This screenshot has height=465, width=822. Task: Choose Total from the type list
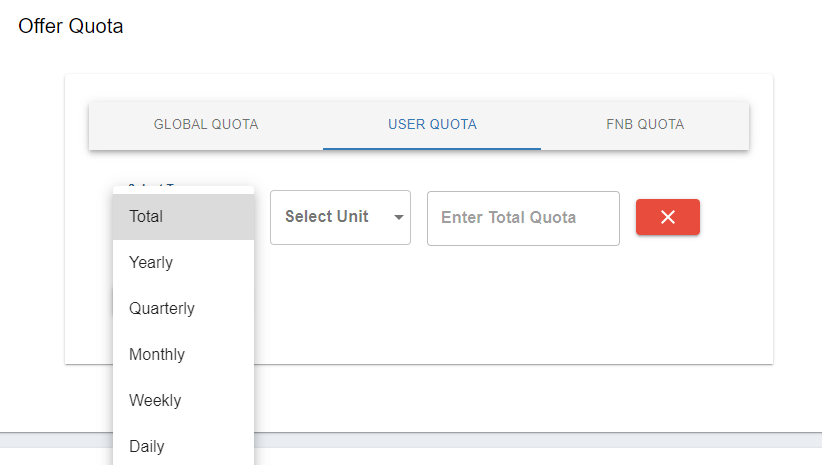[x=183, y=216]
